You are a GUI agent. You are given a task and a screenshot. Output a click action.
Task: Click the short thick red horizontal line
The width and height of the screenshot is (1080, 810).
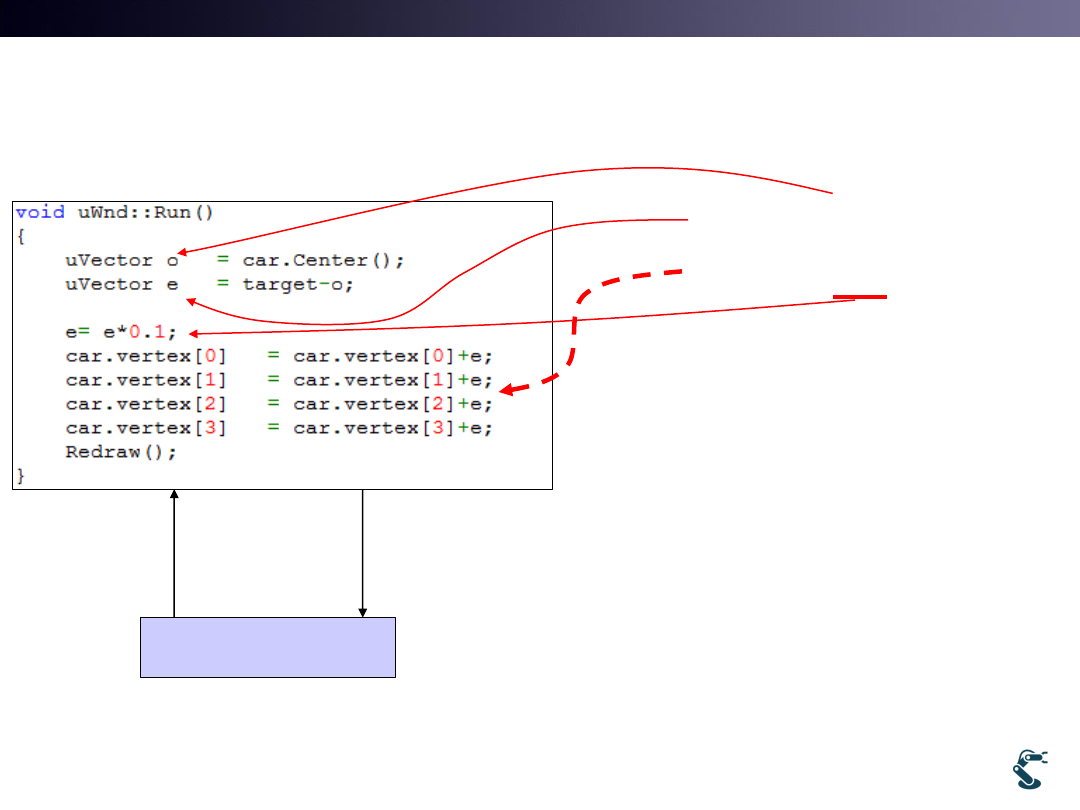tap(860, 297)
